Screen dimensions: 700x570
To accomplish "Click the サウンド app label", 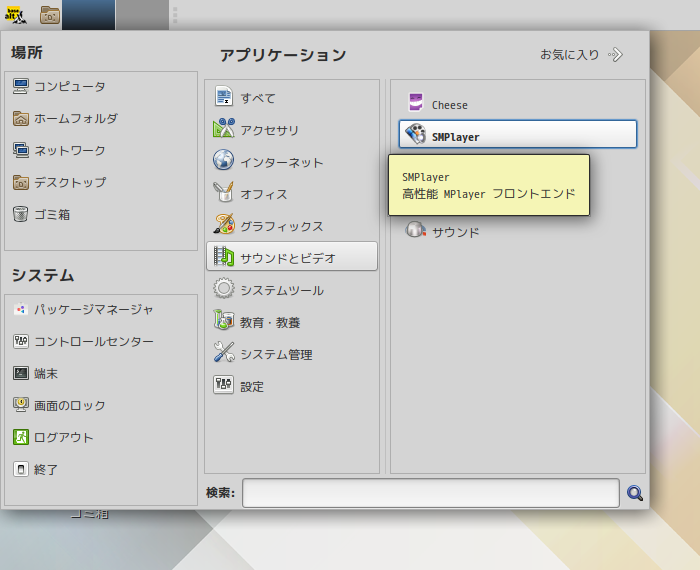I will point(456,232).
